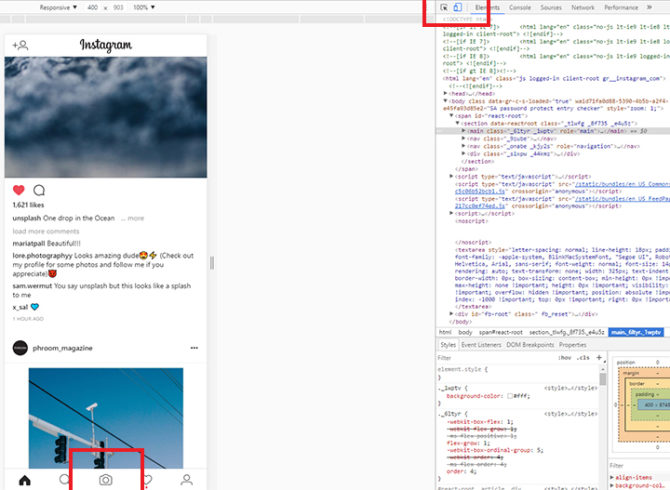
Task: Click the Instagram logo header
Action: [x=106, y=45]
